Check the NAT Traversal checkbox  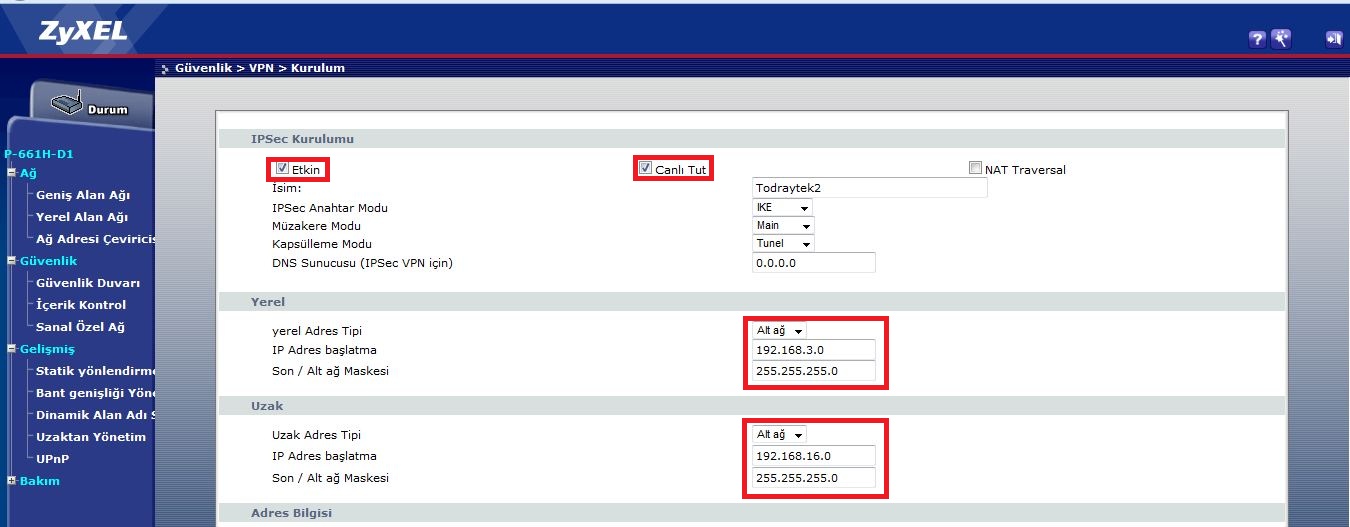click(x=975, y=169)
